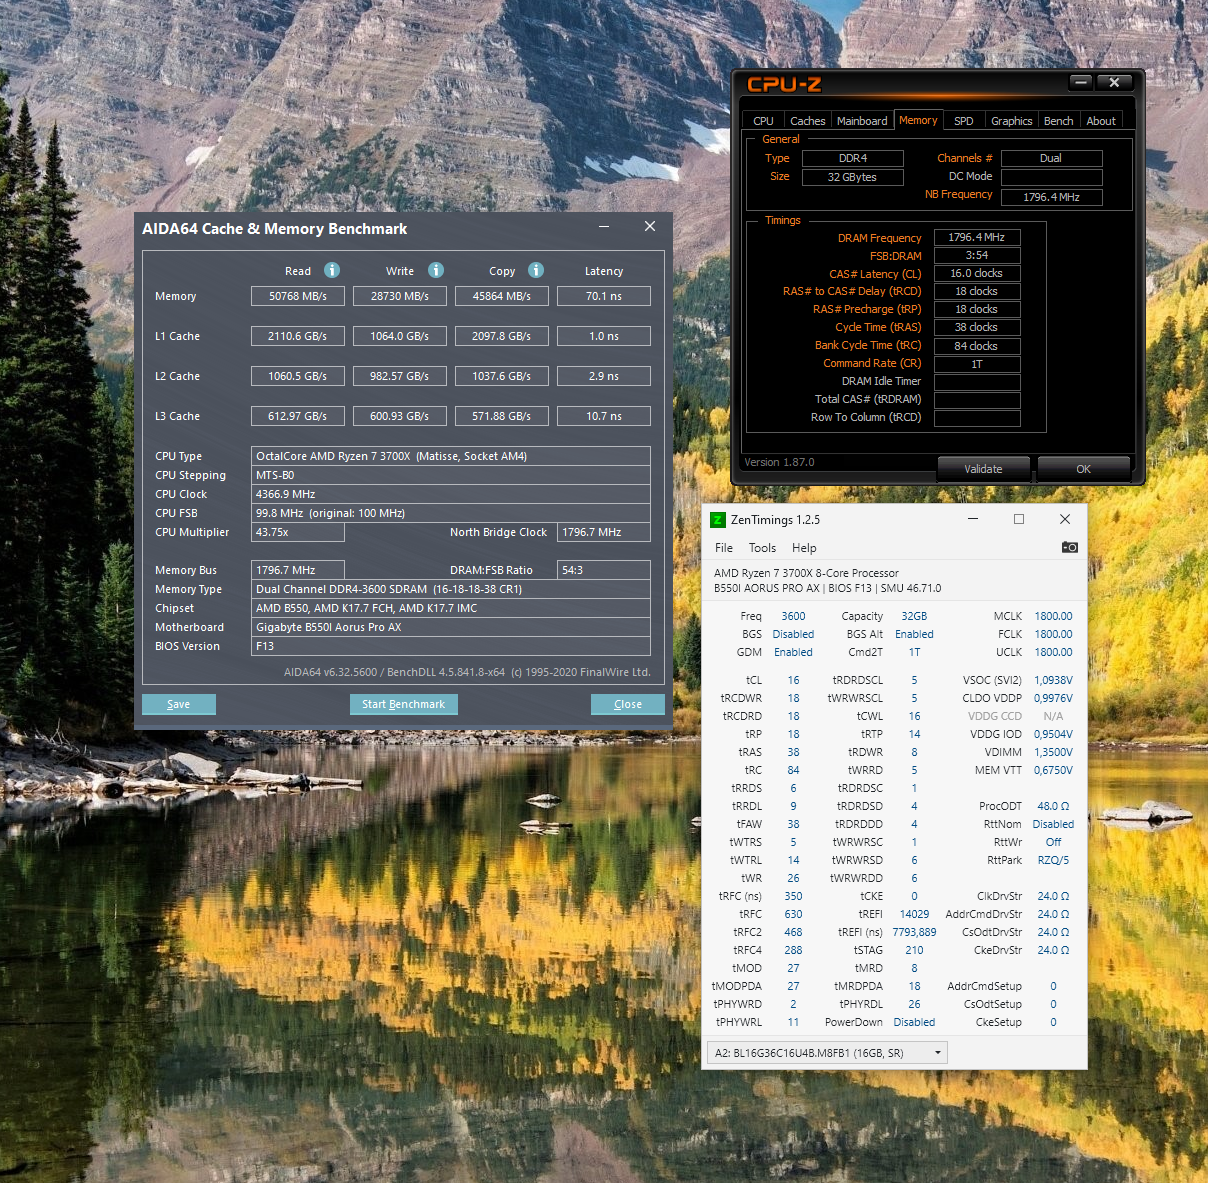The image size is (1208, 1183).
Task: Minimize the CPU-Z window
Action: click(x=1081, y=82)
